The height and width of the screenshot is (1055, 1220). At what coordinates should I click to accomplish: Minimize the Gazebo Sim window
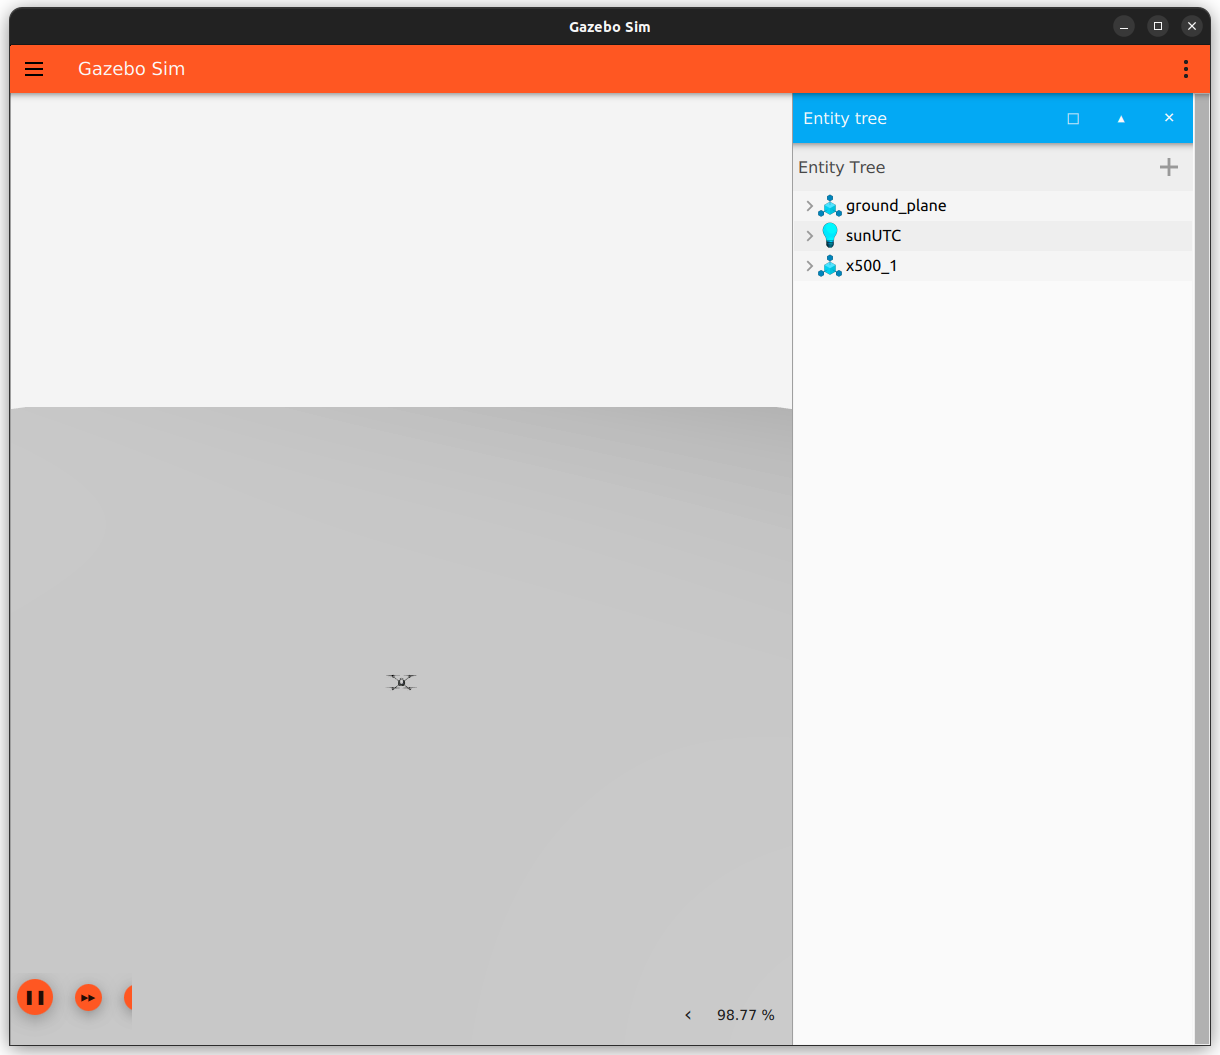(x=1124, y=27)
